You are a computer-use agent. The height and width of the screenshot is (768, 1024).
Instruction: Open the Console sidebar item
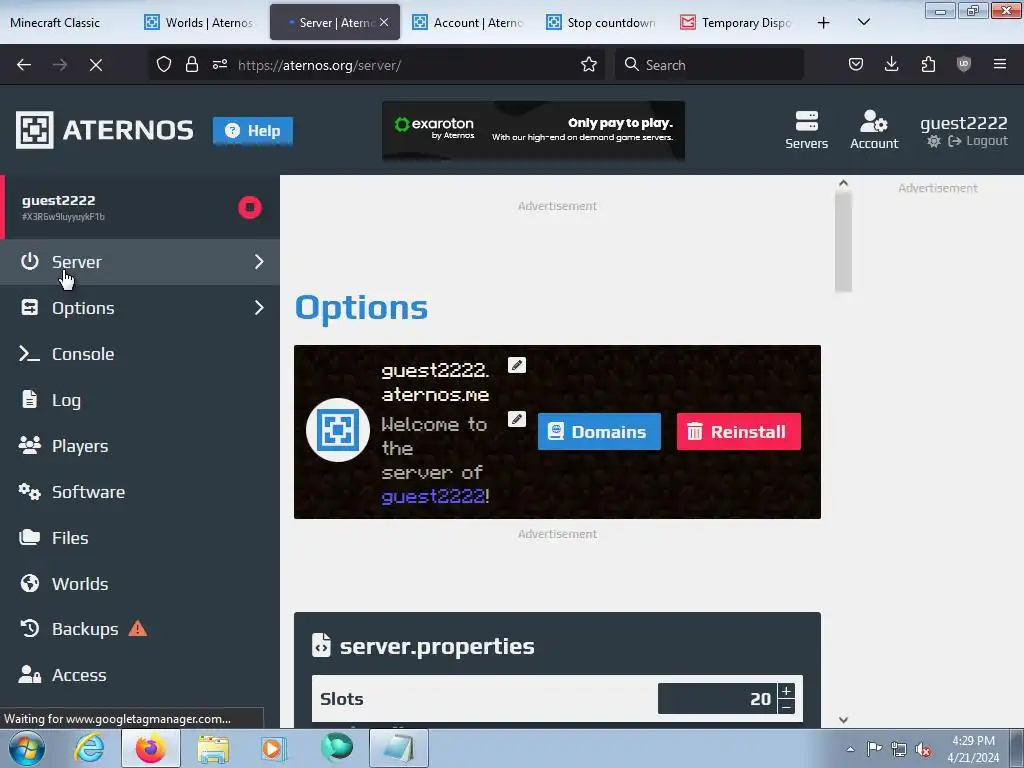(140, 354)
